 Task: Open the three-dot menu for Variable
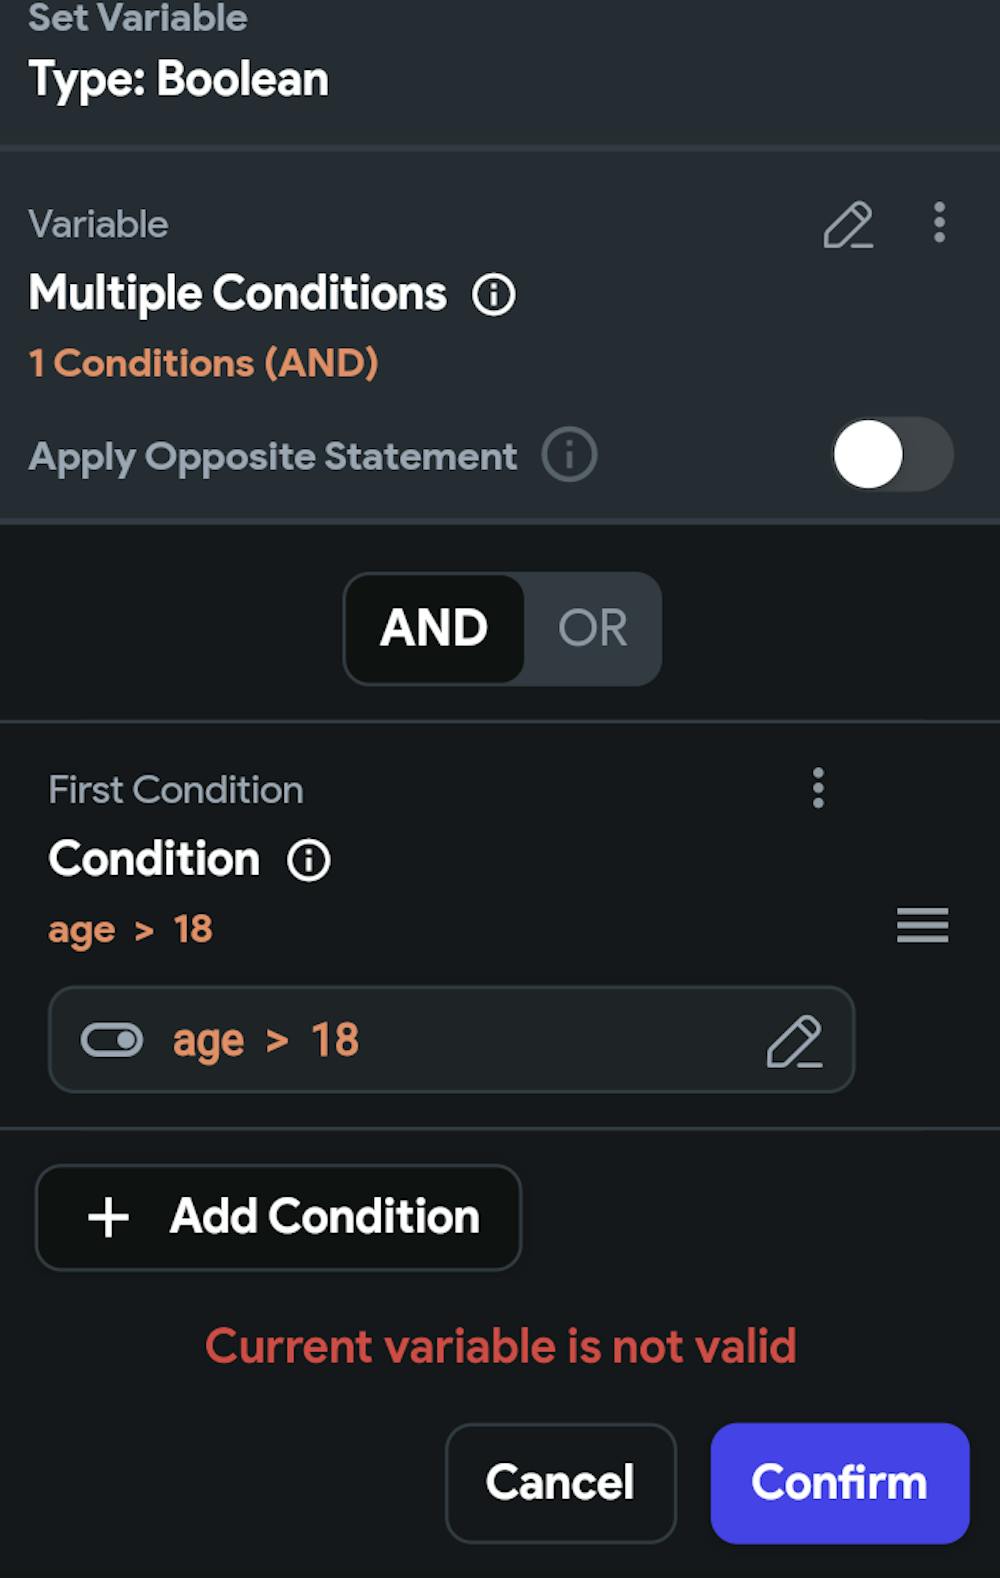(939, 222)
